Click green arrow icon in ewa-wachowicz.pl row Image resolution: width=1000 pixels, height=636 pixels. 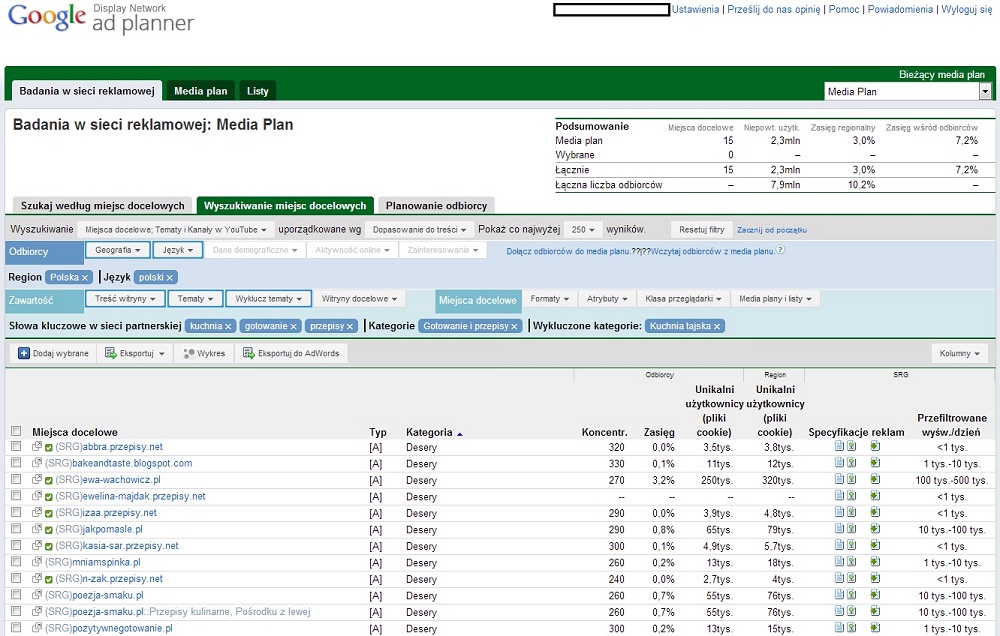point(875,479)
